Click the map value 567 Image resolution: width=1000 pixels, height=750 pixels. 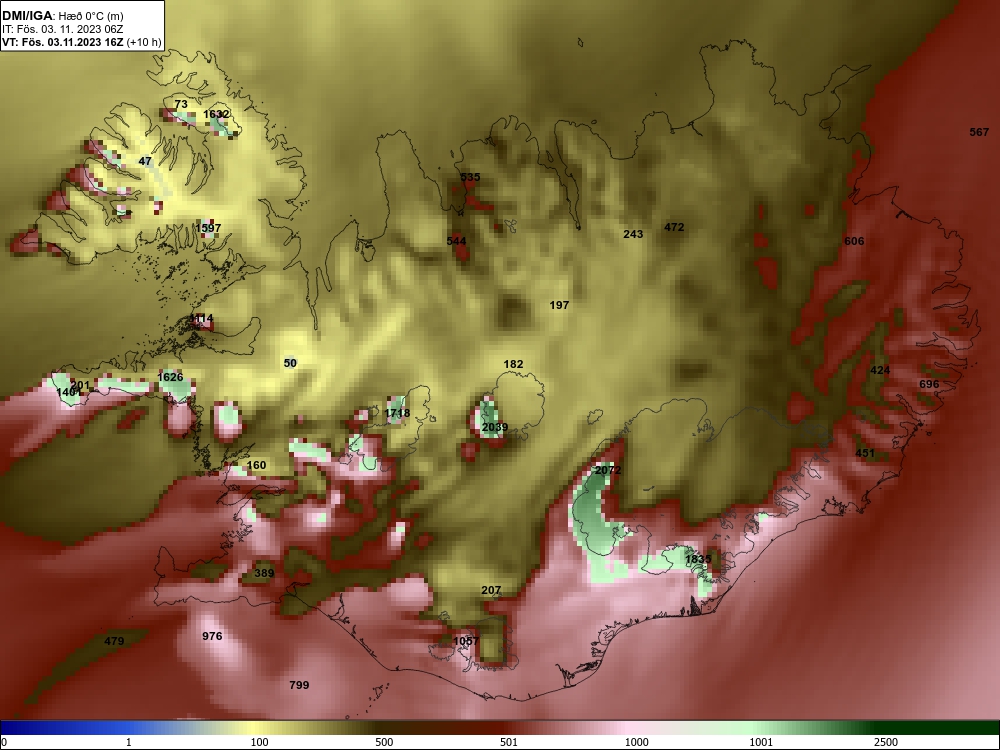[x=979, y=132]
